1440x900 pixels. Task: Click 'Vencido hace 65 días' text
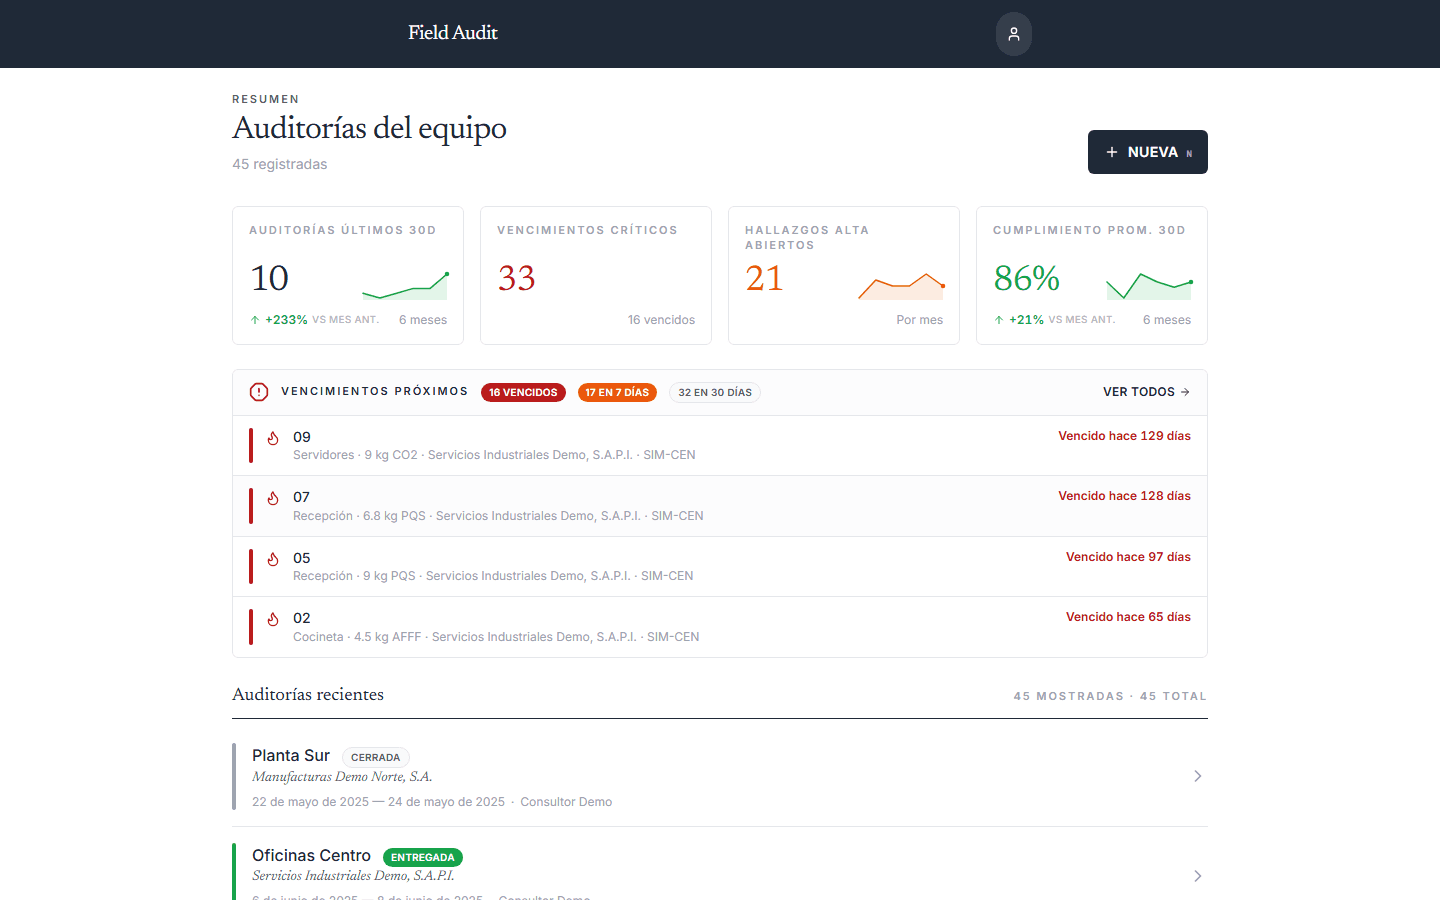pyautogui.click(x=1128, y=617)
